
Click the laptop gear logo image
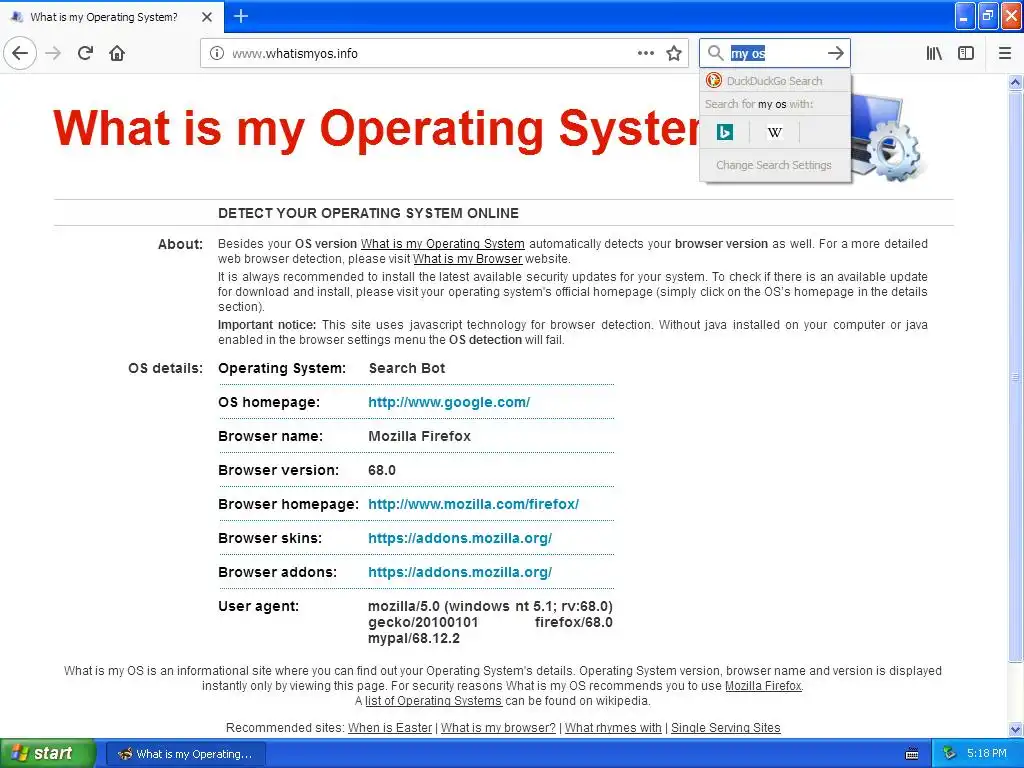pyautogui.click(x=888, y=137)
